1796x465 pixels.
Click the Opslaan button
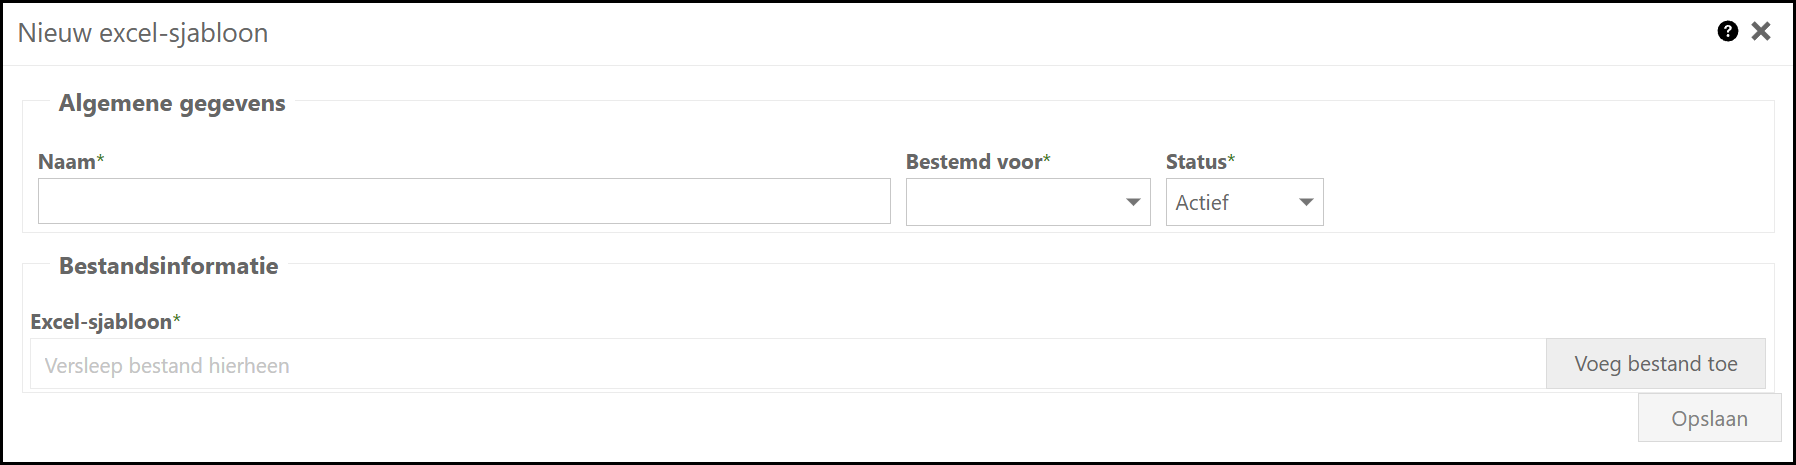pyautogui.click(x=1709, y=418)
